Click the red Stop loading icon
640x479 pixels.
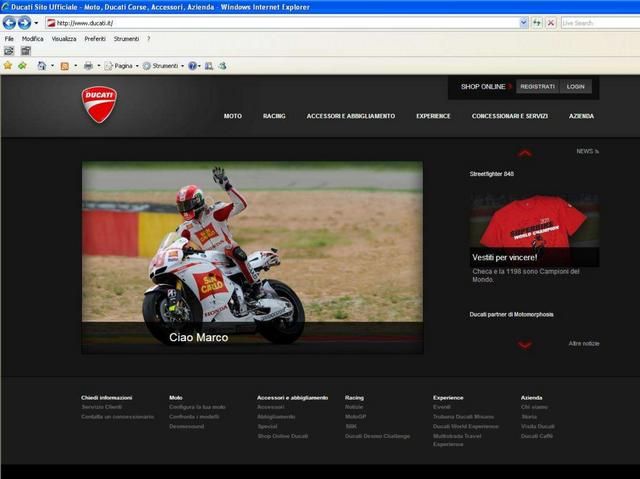pos(551,23)
